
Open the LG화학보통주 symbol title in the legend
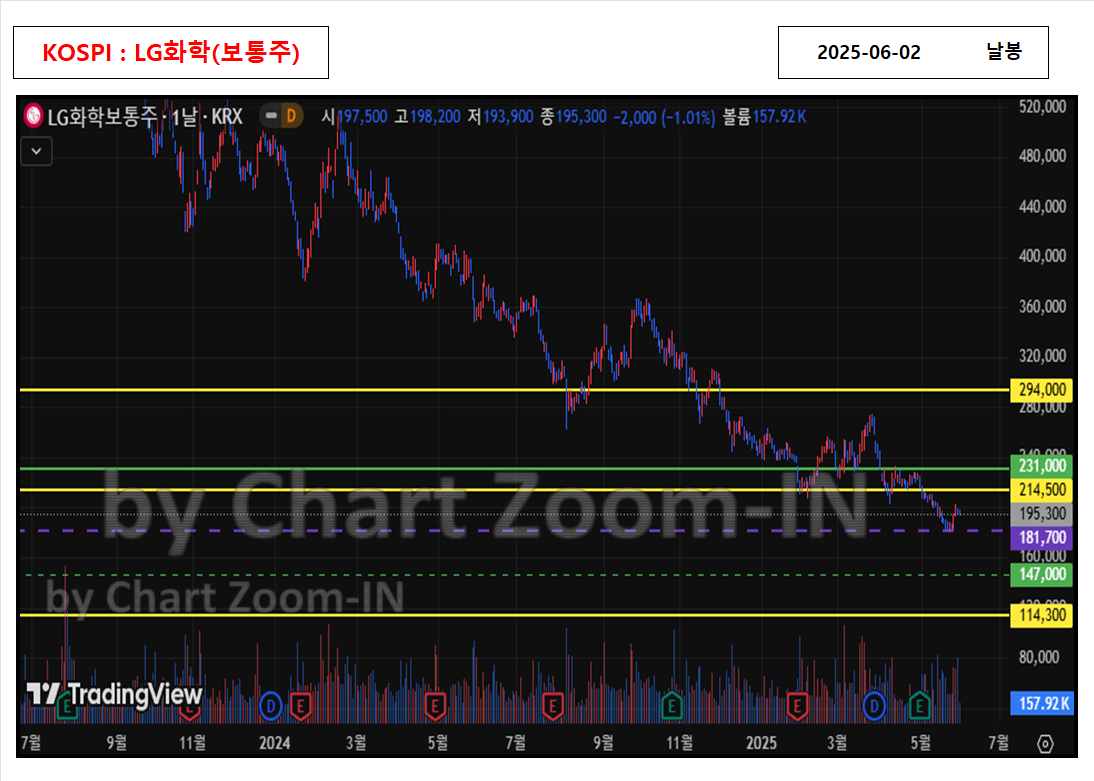point(145,116)
